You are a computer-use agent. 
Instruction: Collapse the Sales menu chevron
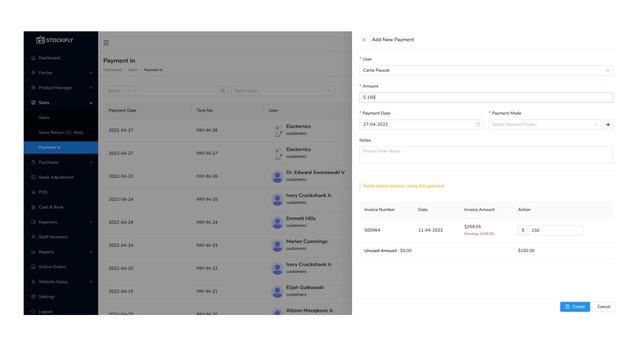91,103
